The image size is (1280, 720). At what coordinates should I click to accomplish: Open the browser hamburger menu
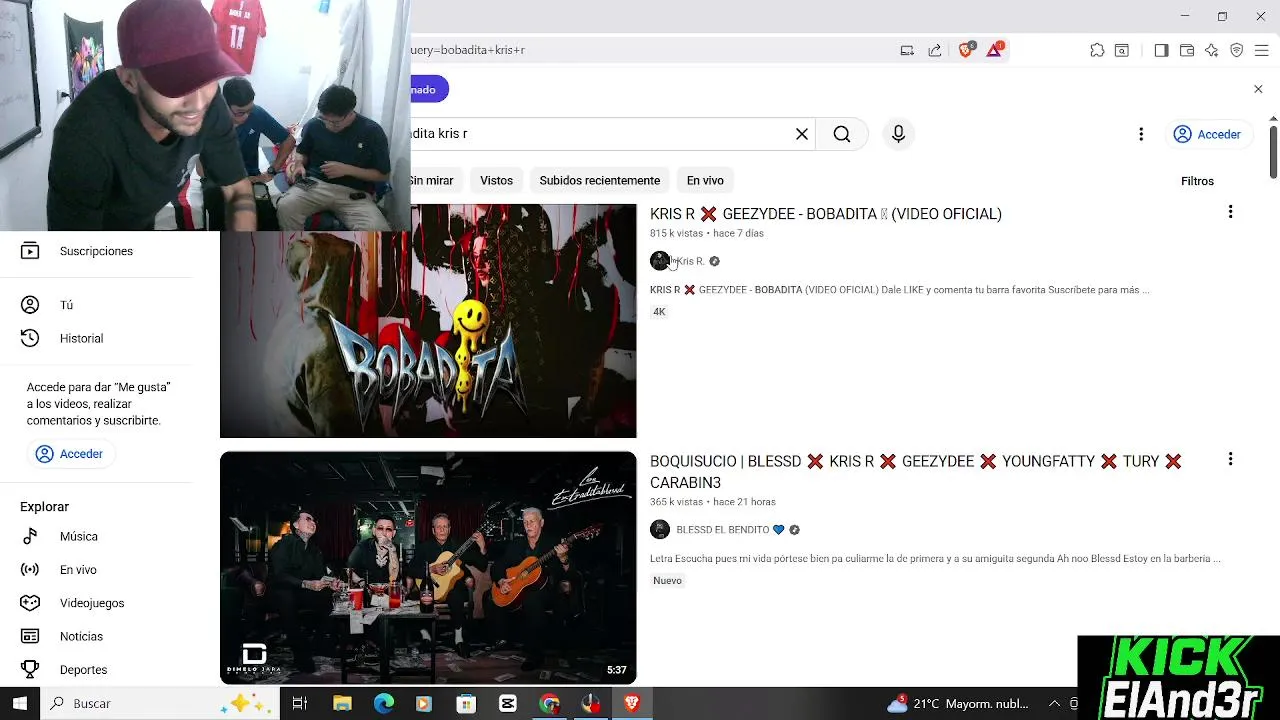(1262, 50)
